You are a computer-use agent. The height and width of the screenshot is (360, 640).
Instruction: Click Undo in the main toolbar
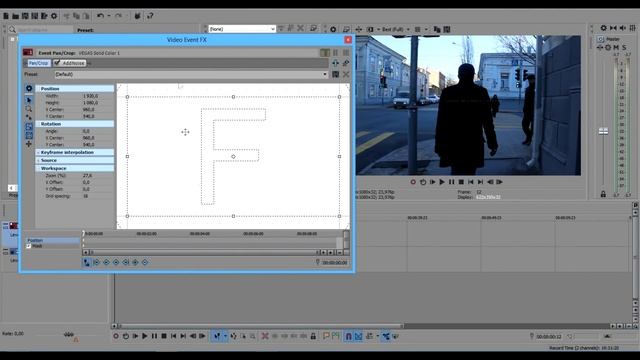(100, 16)
